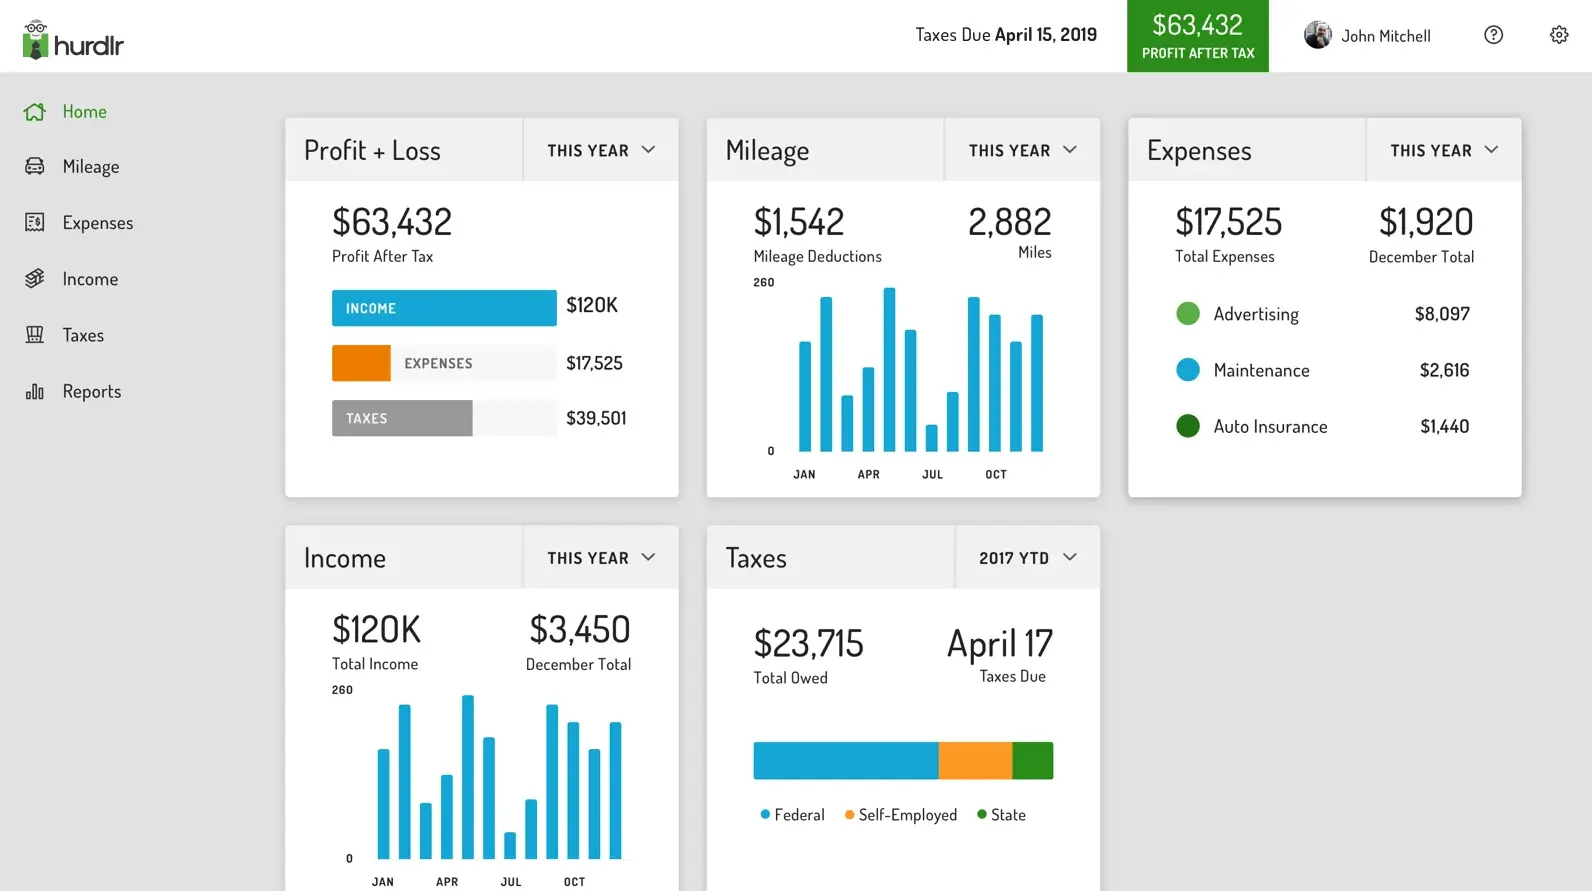1592x891 pixels.
Task: Click the Maintenance expense label
Action: point(1261,371)
